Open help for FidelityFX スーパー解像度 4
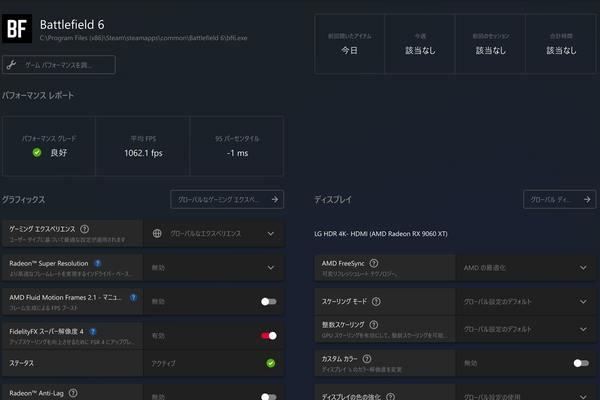Screen dimensions: 600x400 click(x=93, y=331)
